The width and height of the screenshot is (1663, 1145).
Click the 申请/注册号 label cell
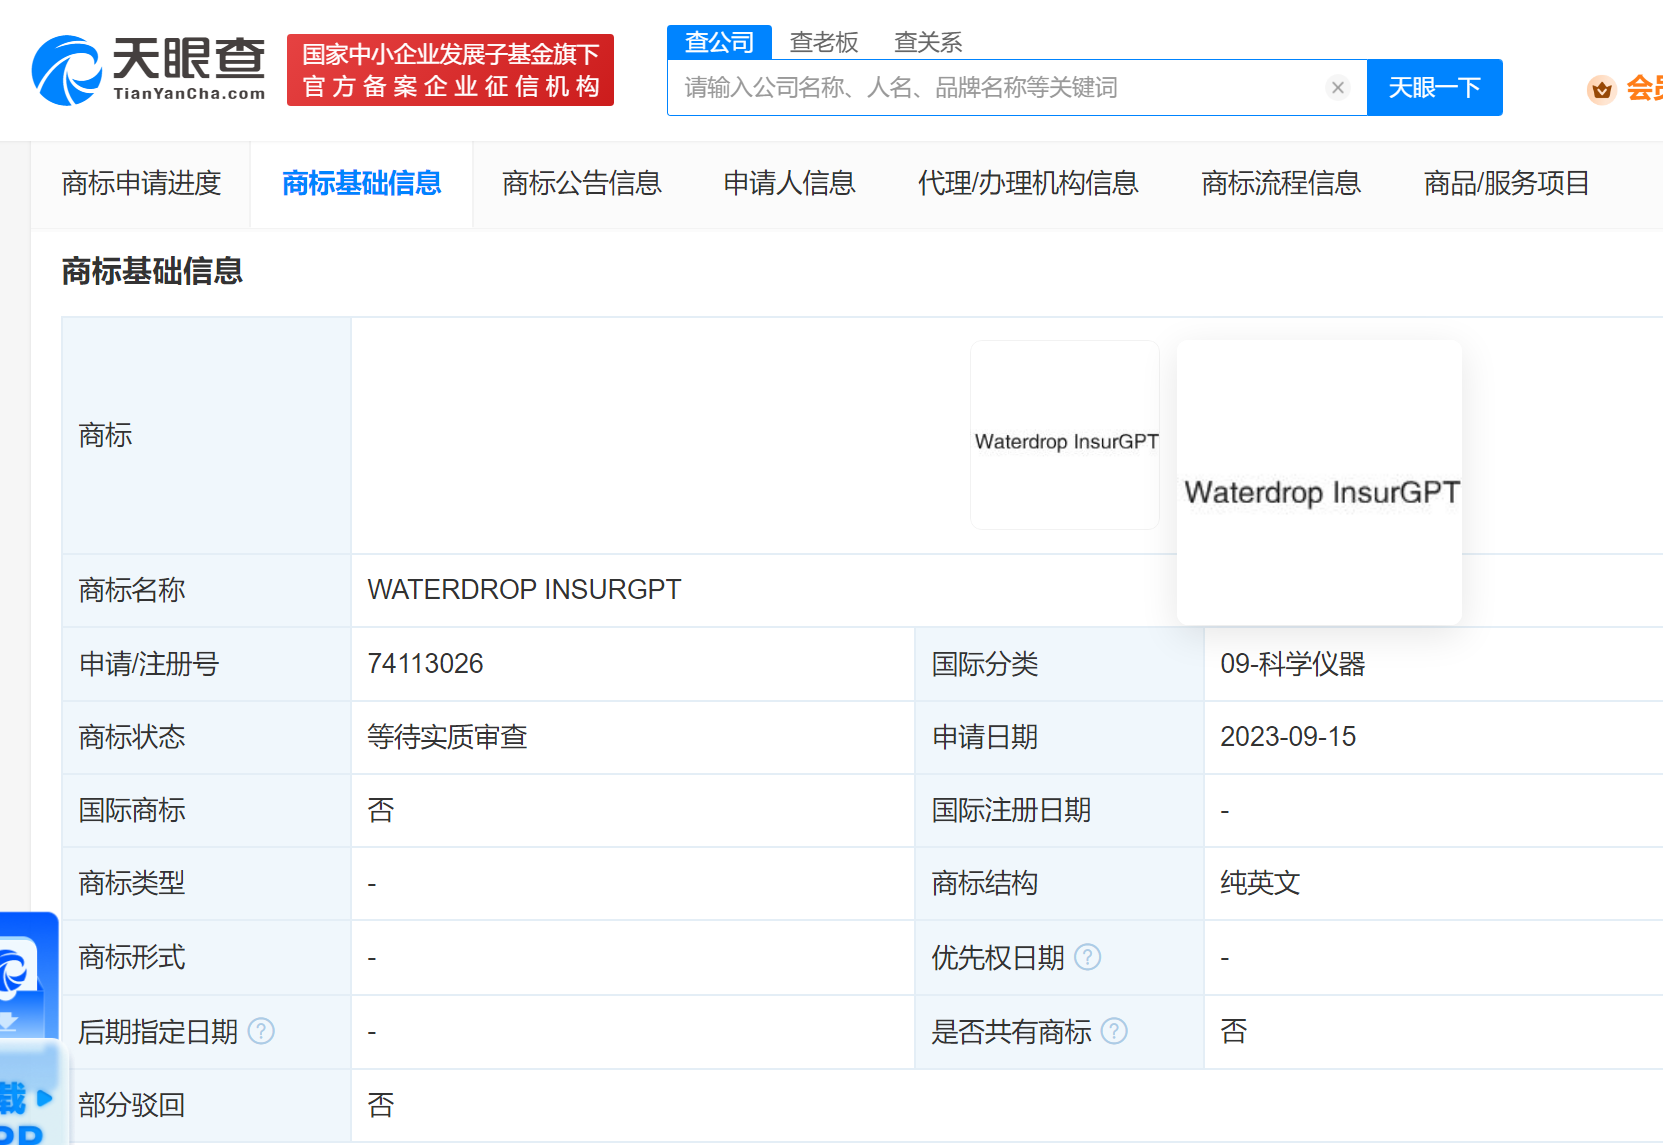[207, 664]
